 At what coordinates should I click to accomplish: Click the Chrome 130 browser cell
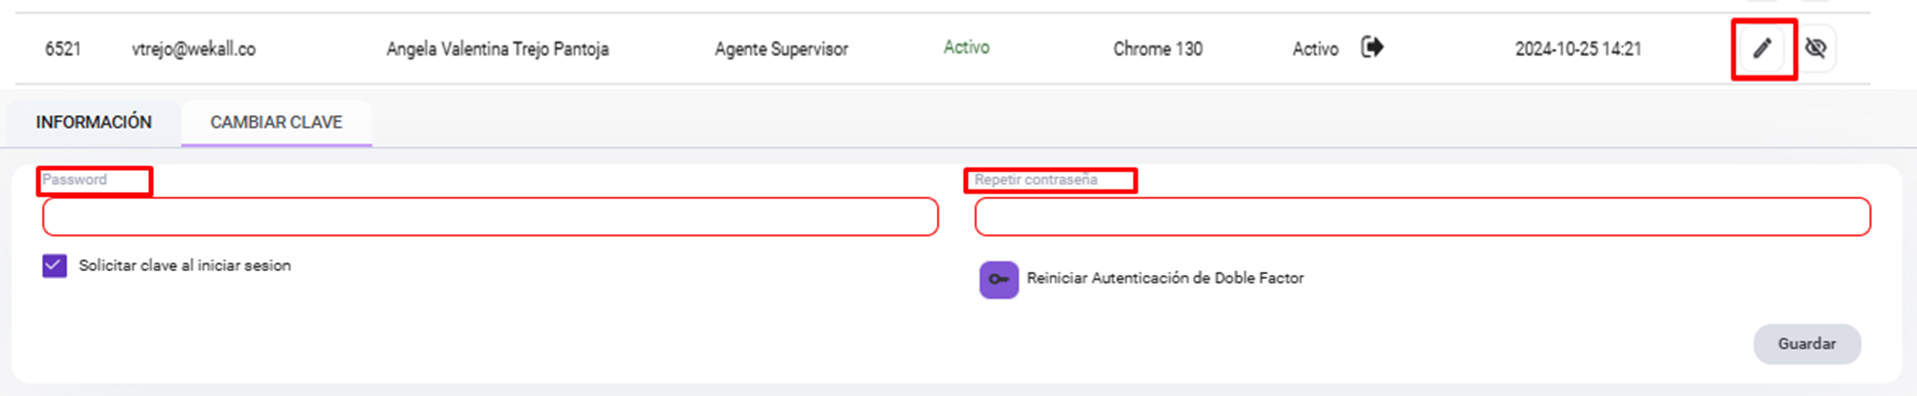click(1157, 49)
